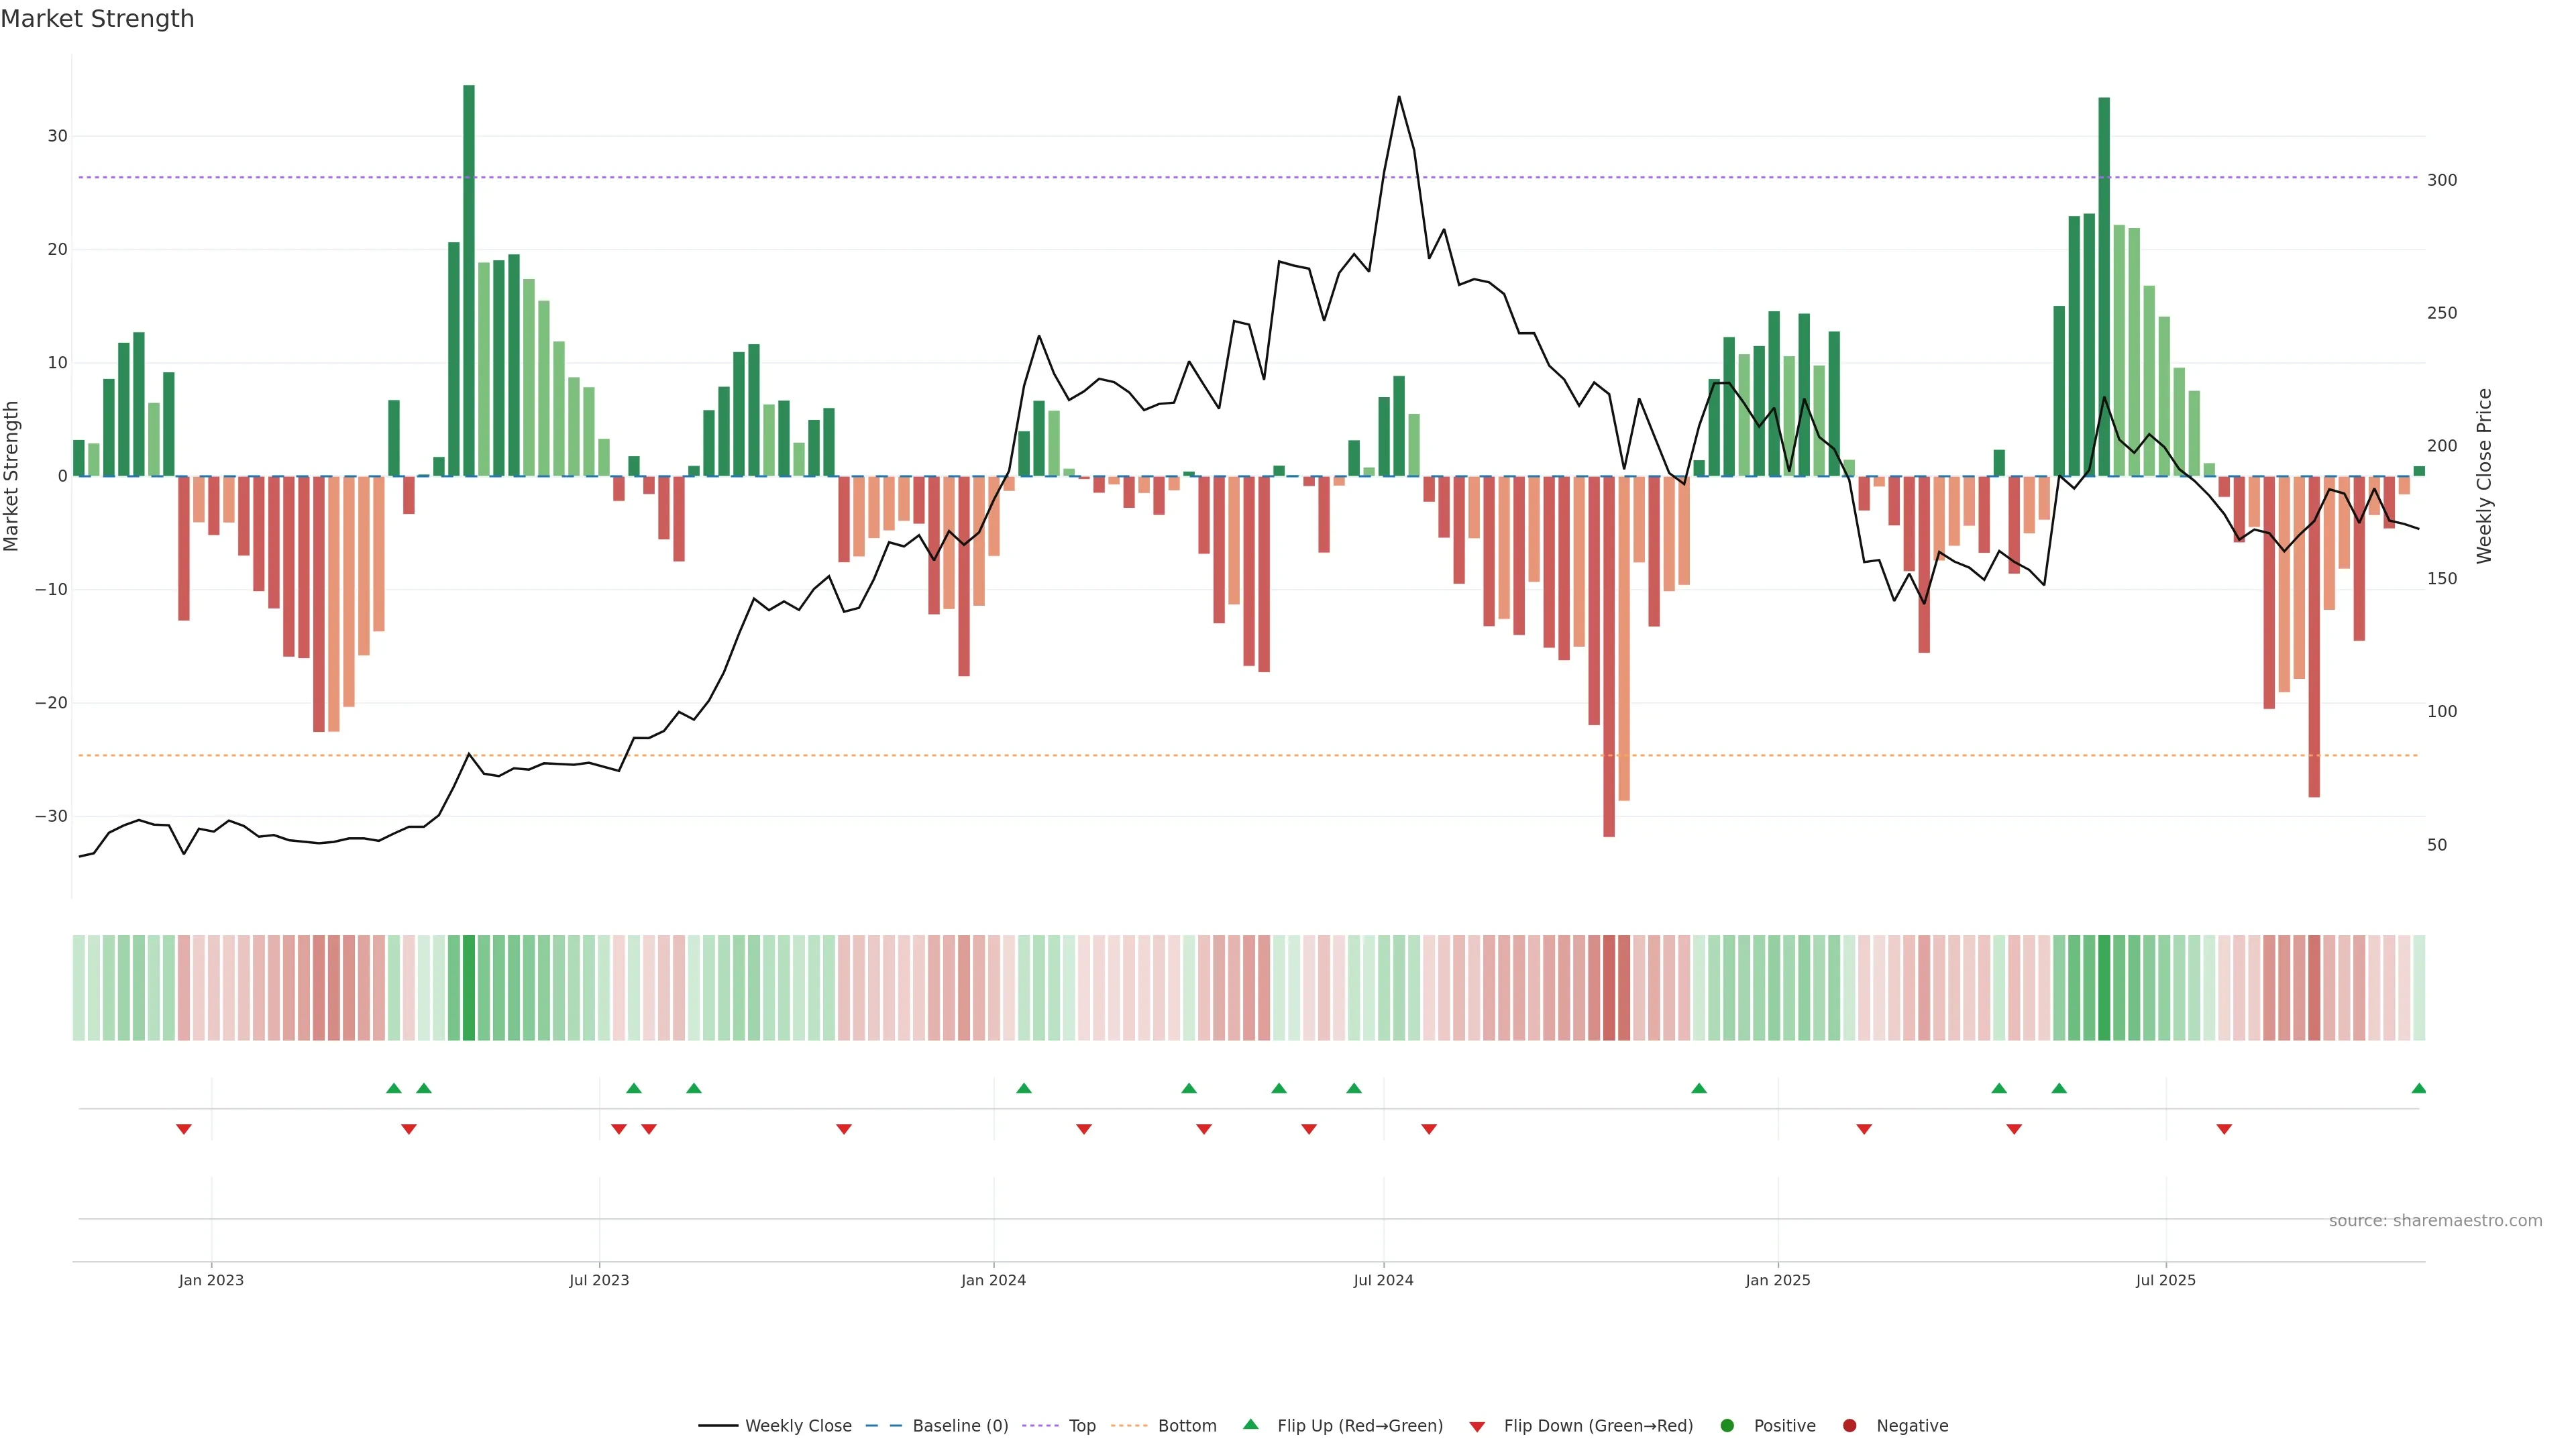Click the Jul 2024 x-axis label
The image size is (2576, 1449).
coord(1383,1280)
